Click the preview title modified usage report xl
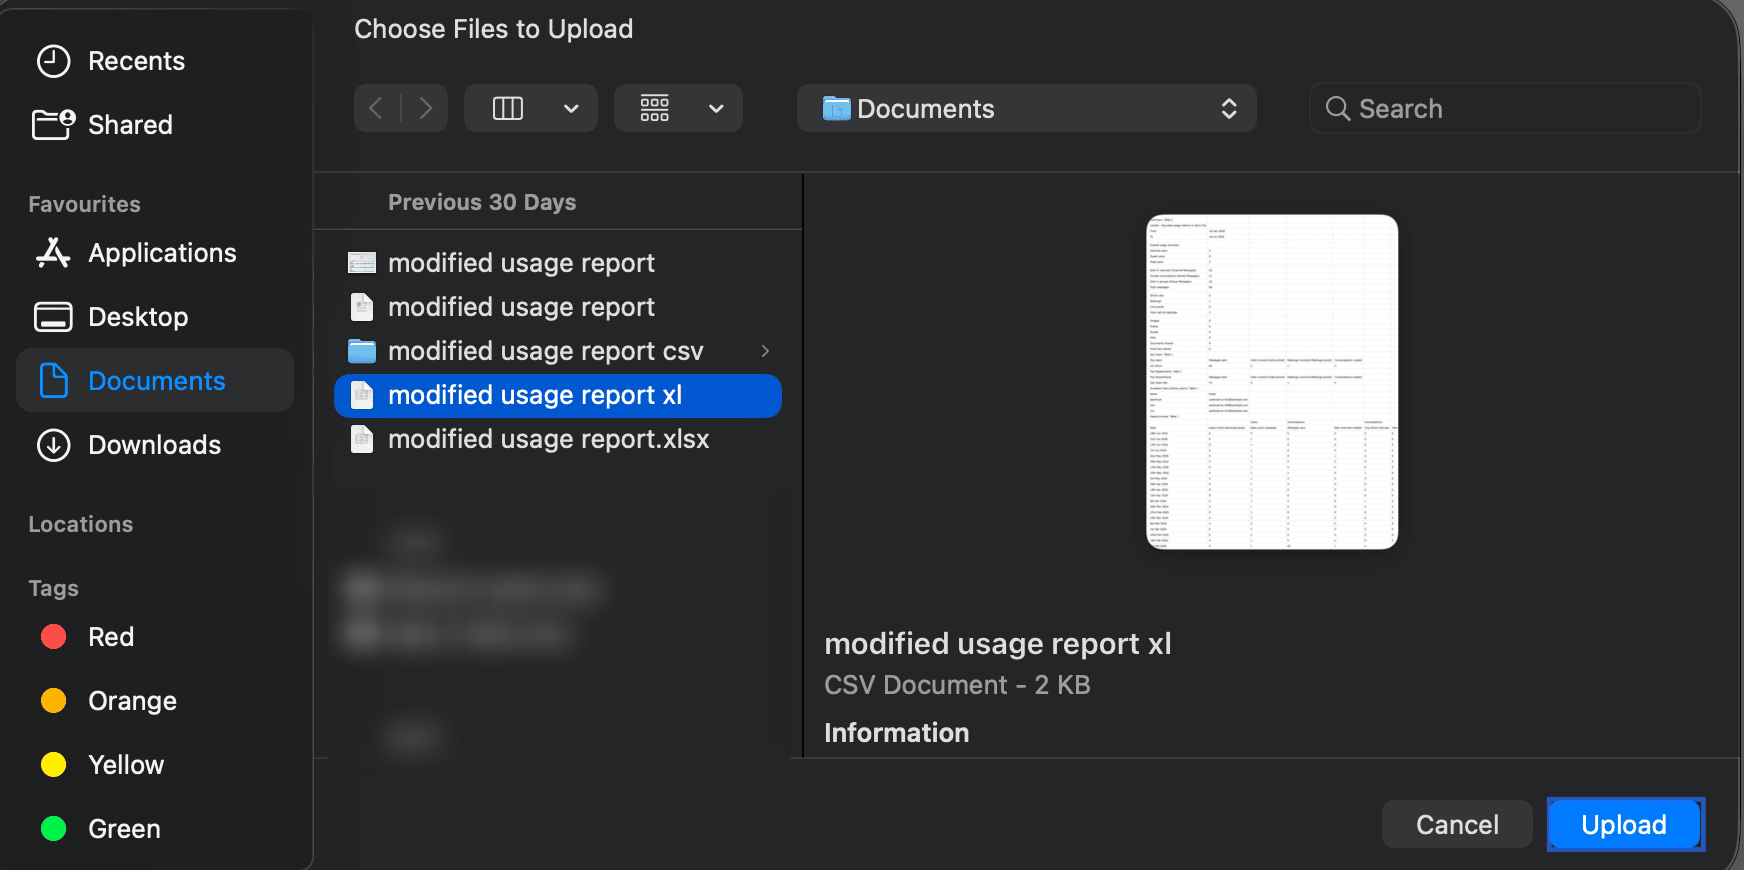Viewport: 1744px width, 870px height. click(x=998, y=644)
